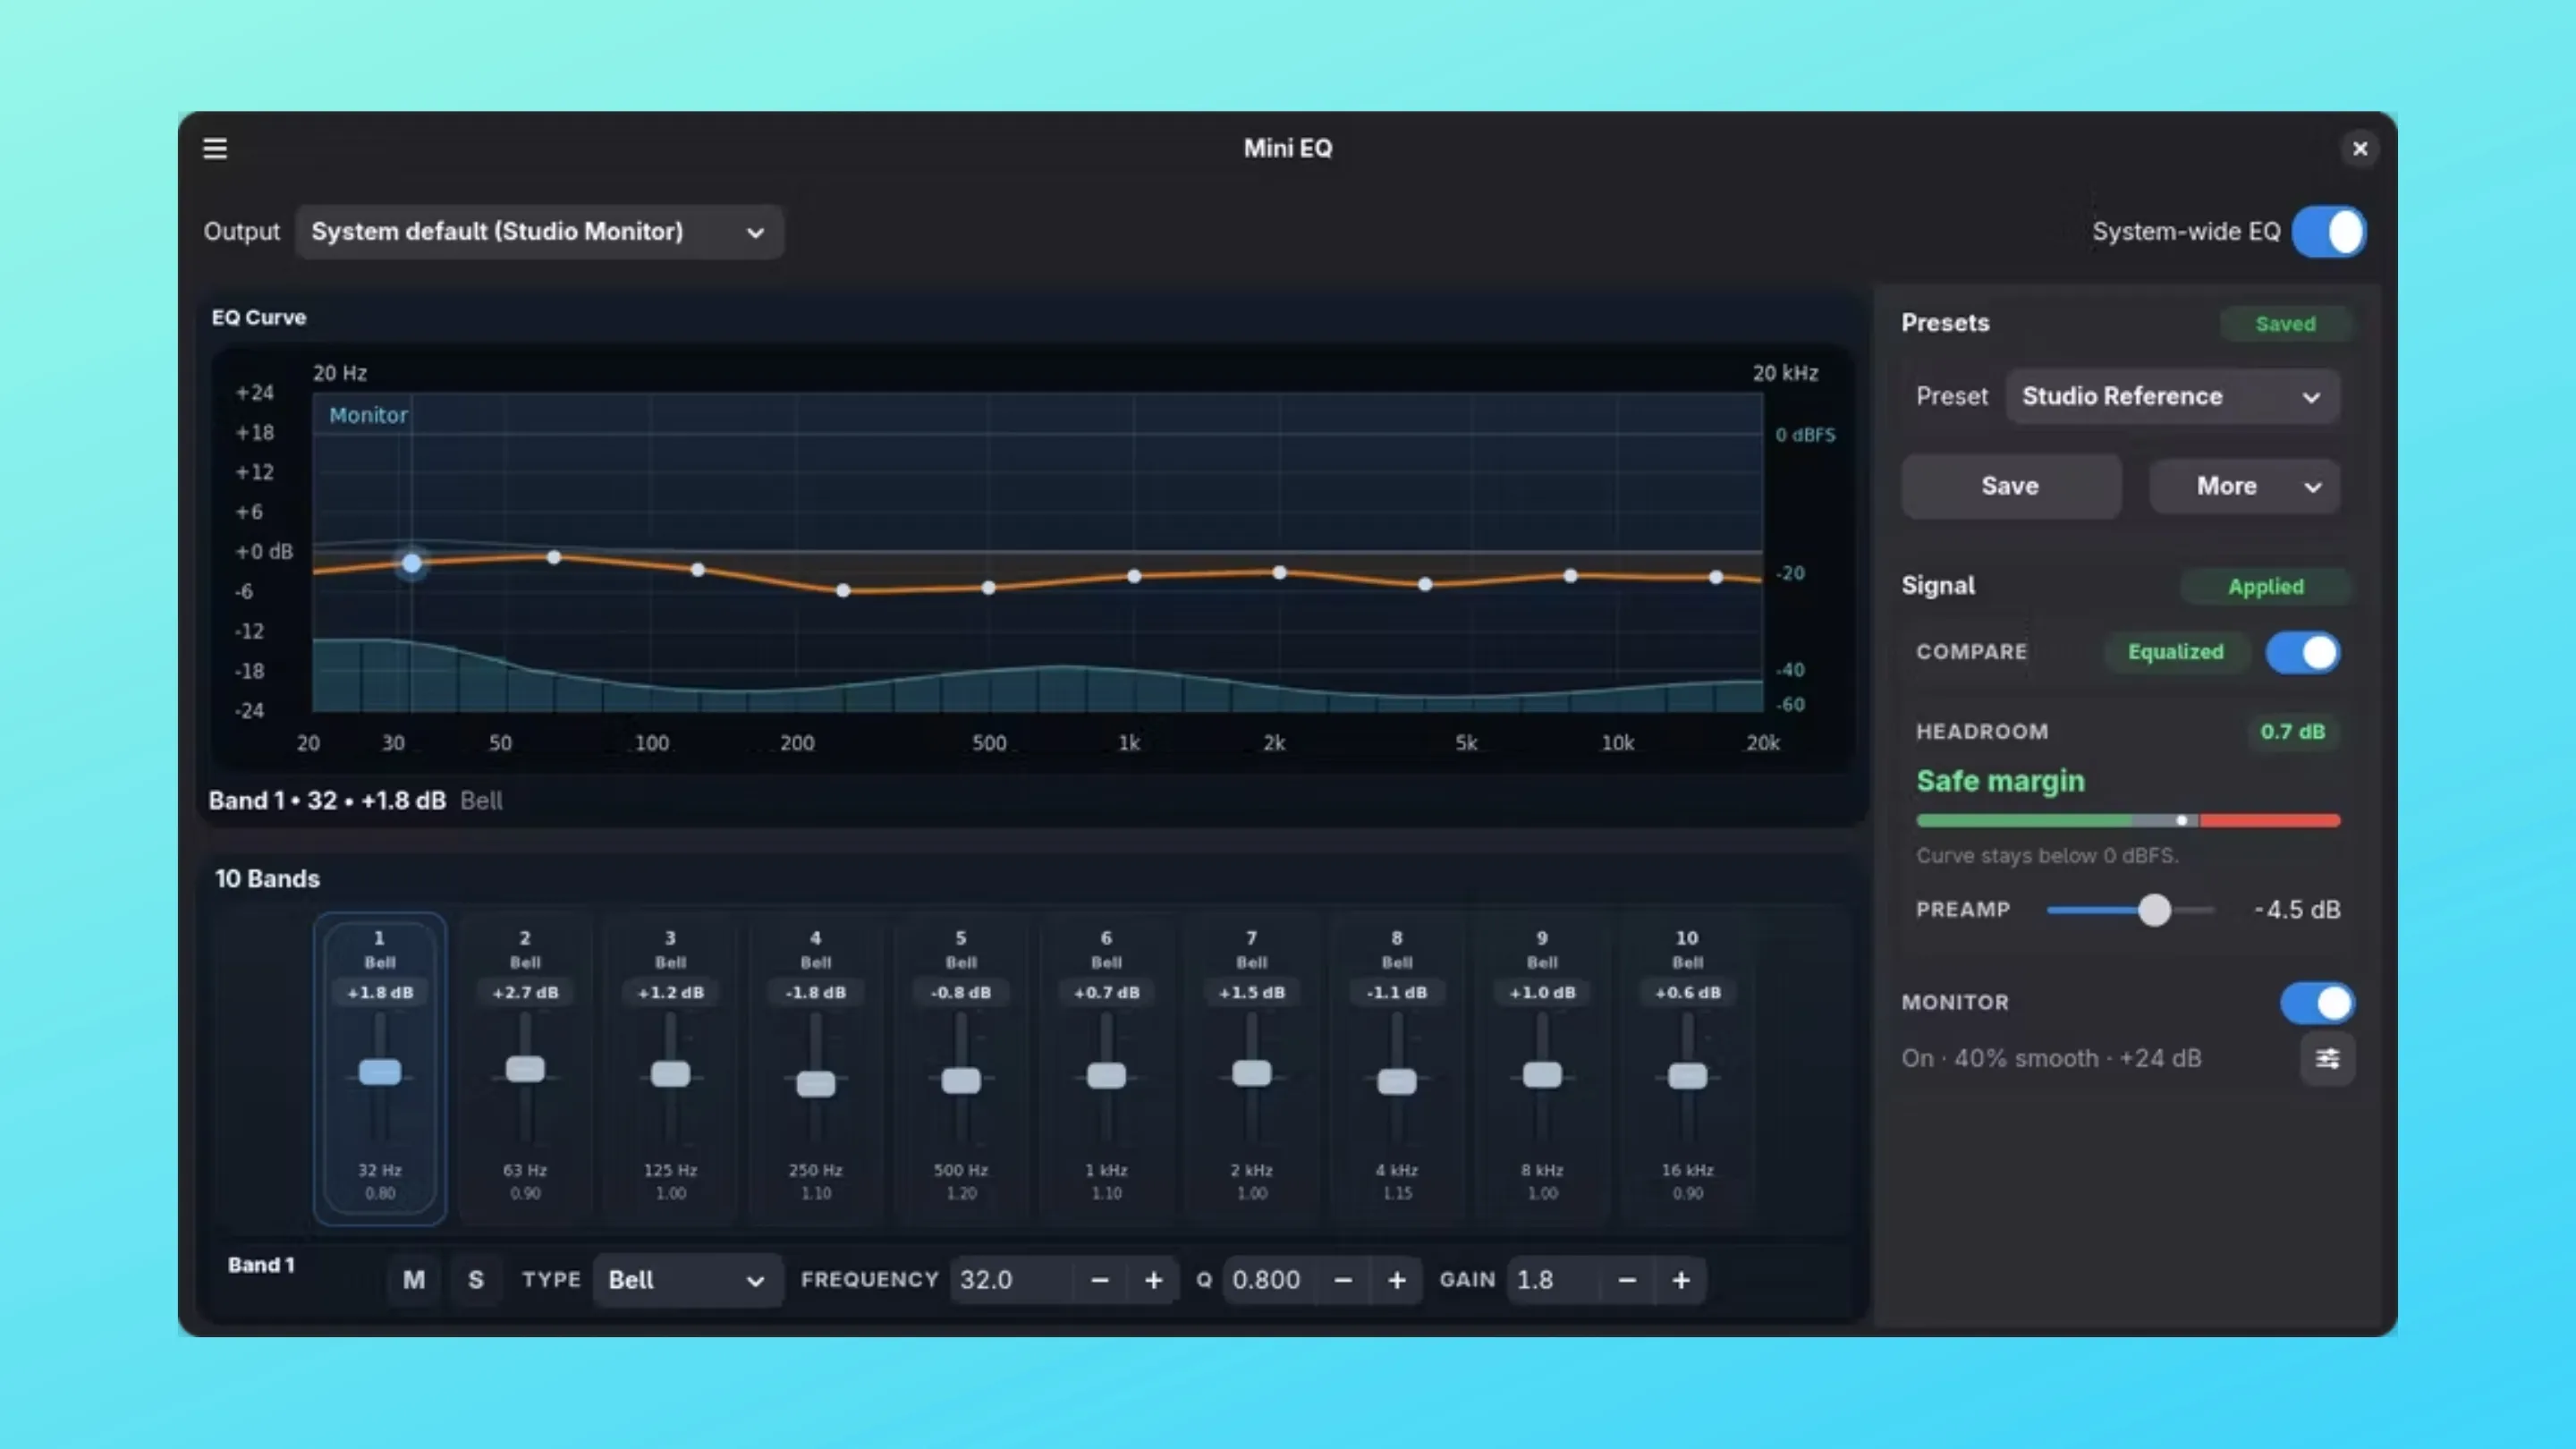Click the frequency minus stepper
The width and height of the screenshot is (2576, 1449).
coord(1099,1280)
